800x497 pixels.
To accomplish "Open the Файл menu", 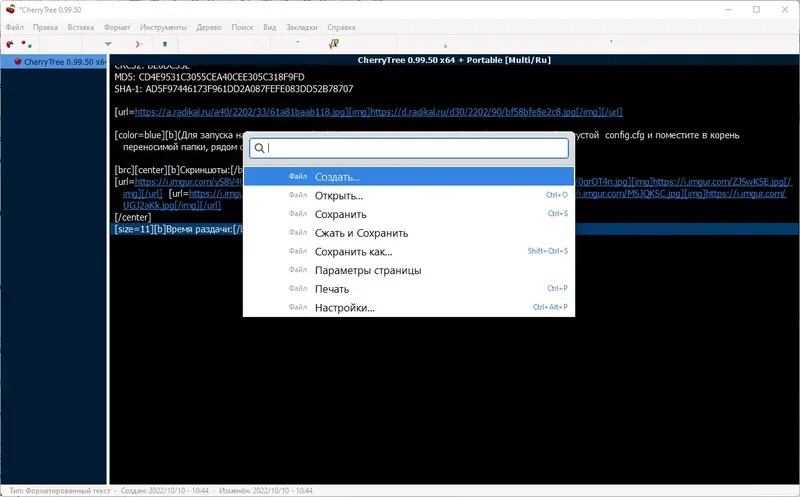I will click(x=15, y=27).
